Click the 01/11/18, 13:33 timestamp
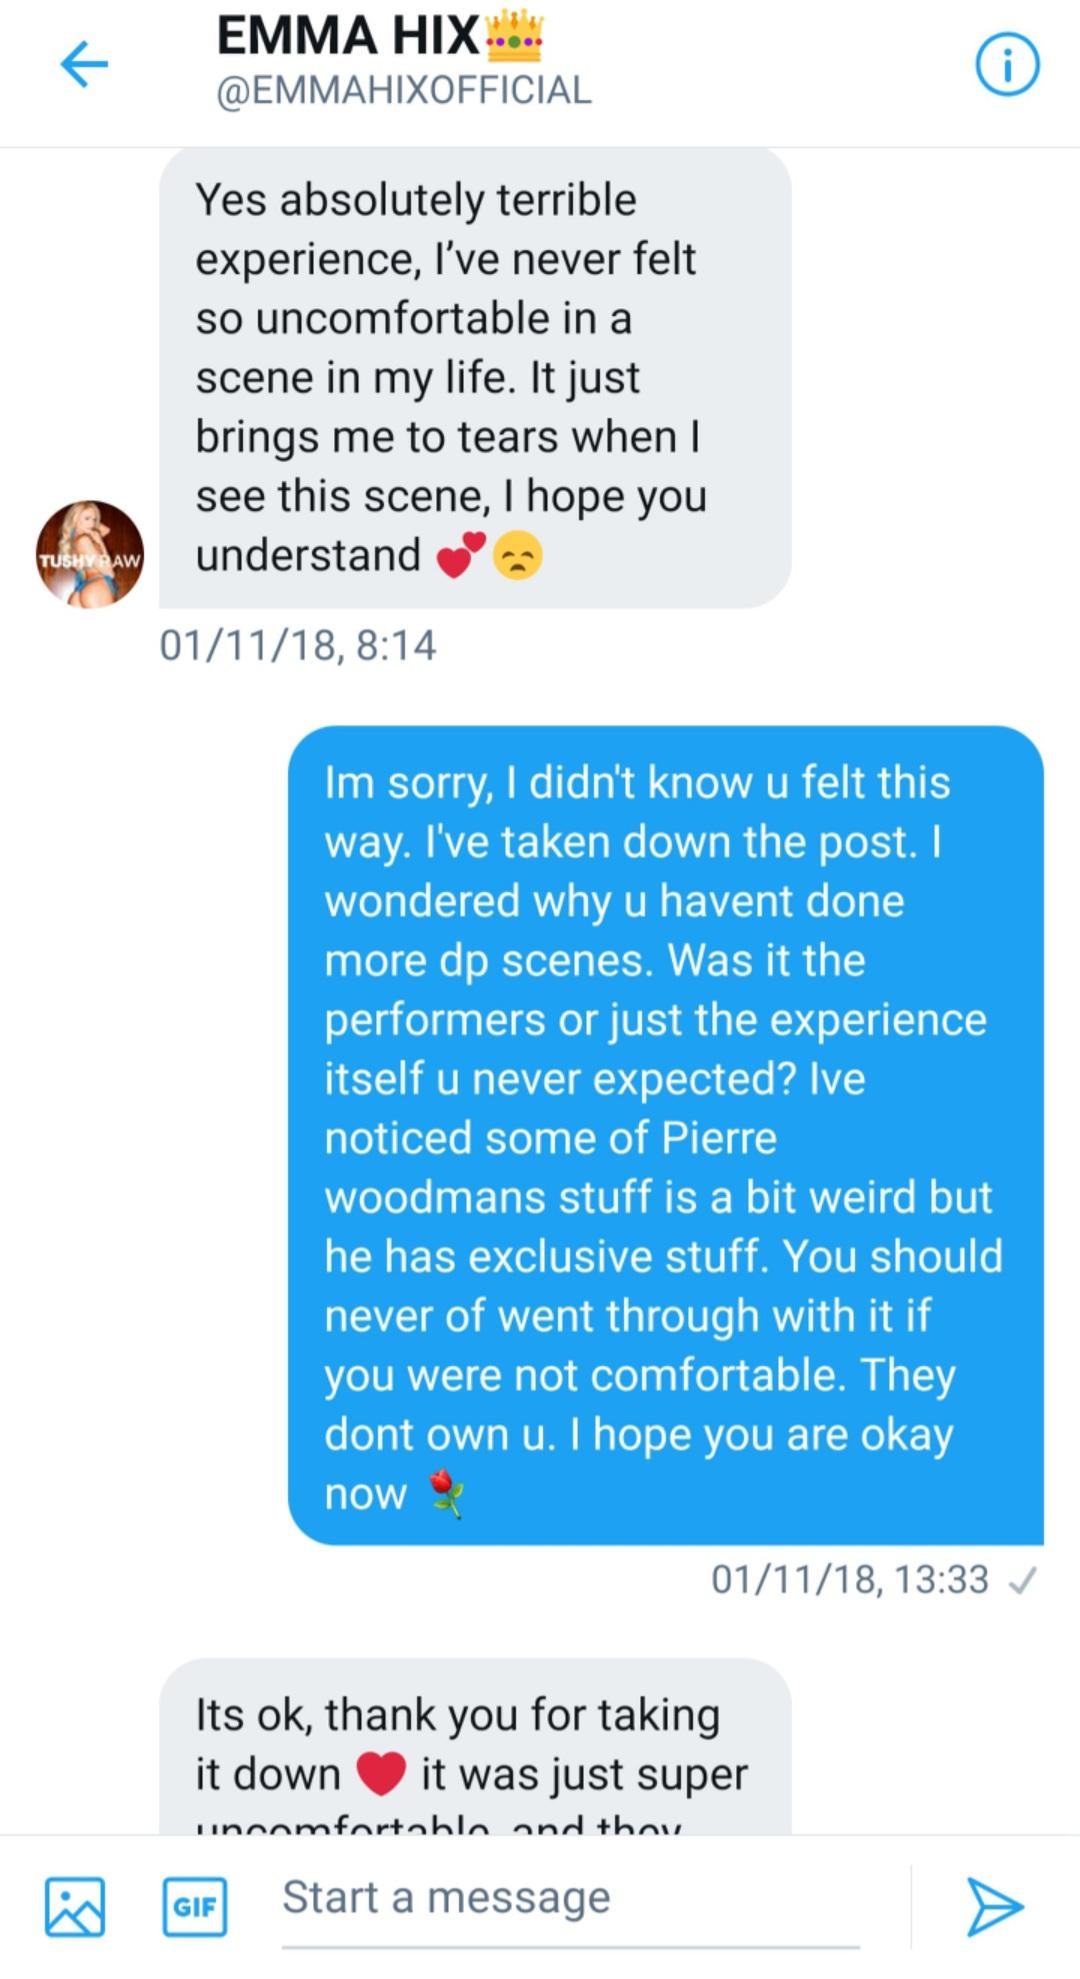 click(849, 1580)
